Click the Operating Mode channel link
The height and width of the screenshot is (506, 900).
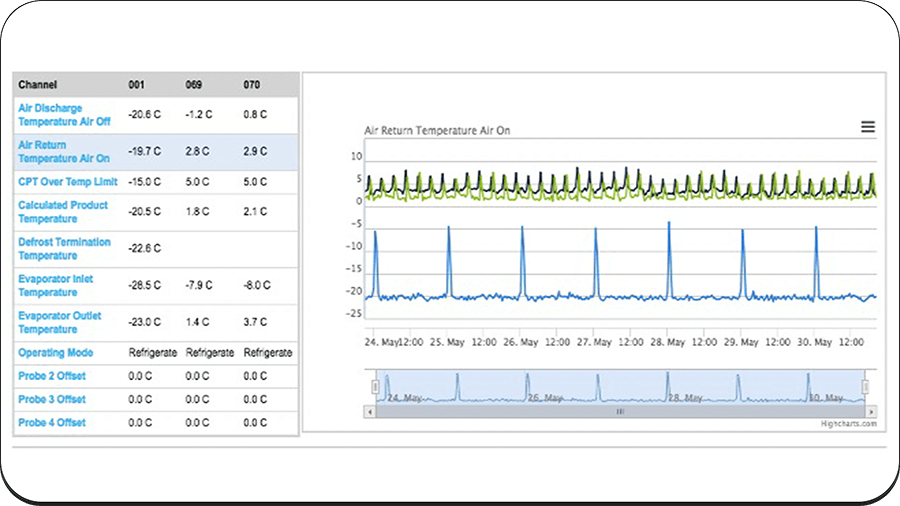coord(56,353)
